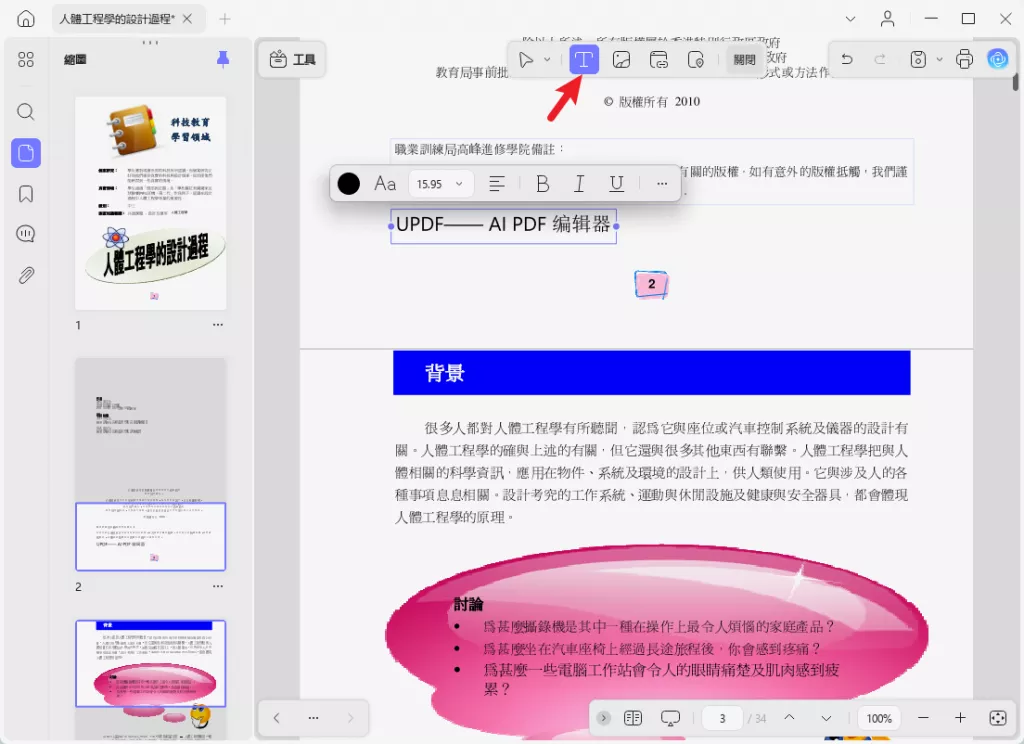Switch to the 工具 tab

pos(292,59)
